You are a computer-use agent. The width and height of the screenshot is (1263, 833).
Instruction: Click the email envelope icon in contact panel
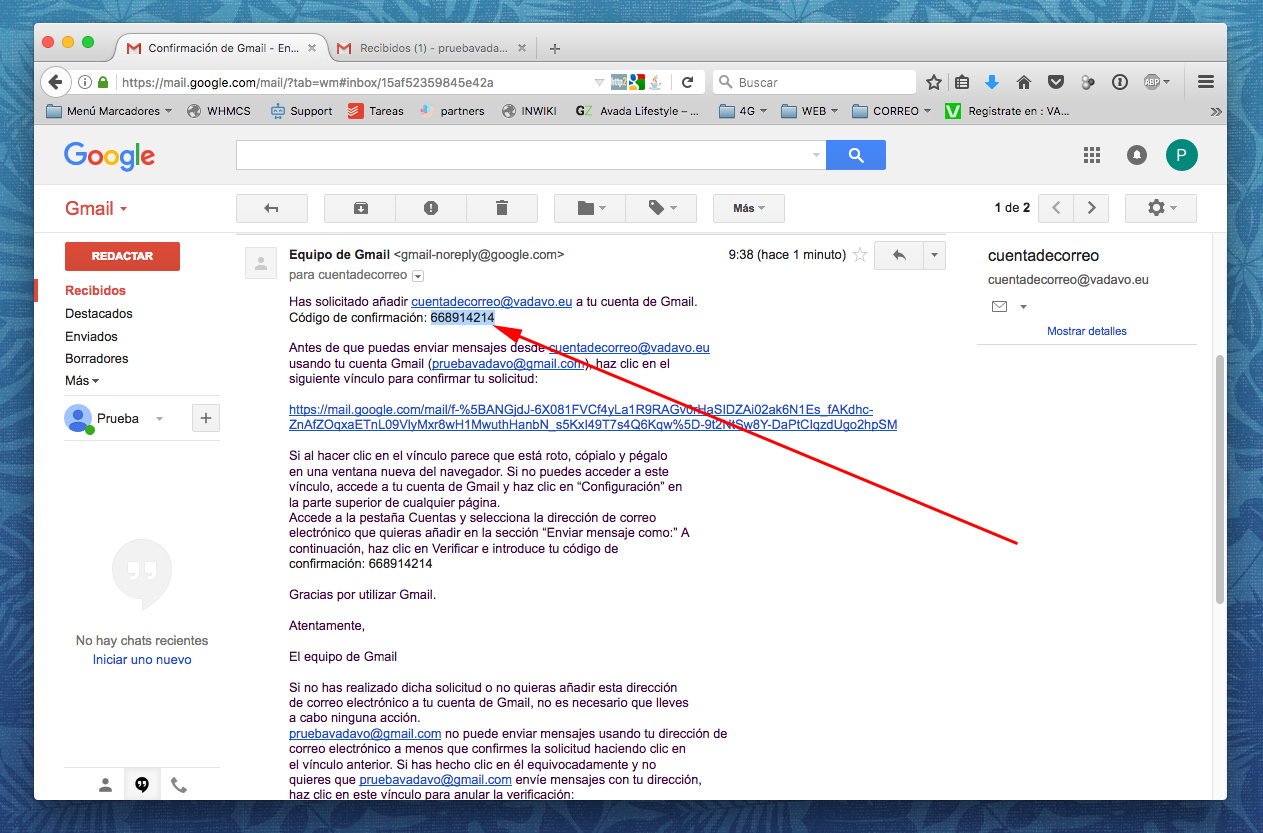click(x=999, y=306)
